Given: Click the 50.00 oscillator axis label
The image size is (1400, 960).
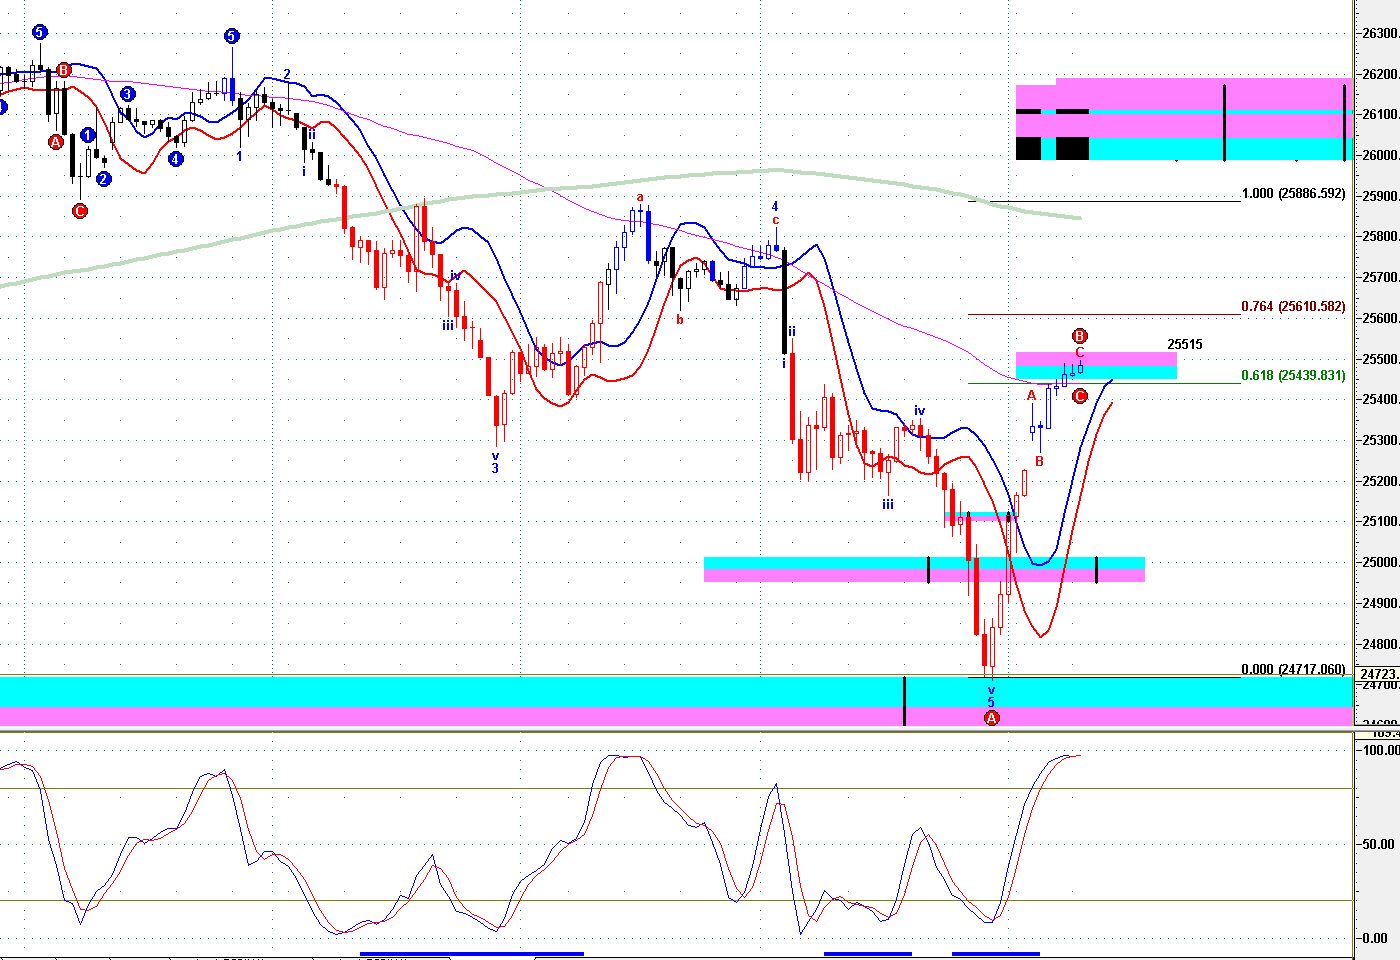Looking at the screenshot, I should [1378, 844].
